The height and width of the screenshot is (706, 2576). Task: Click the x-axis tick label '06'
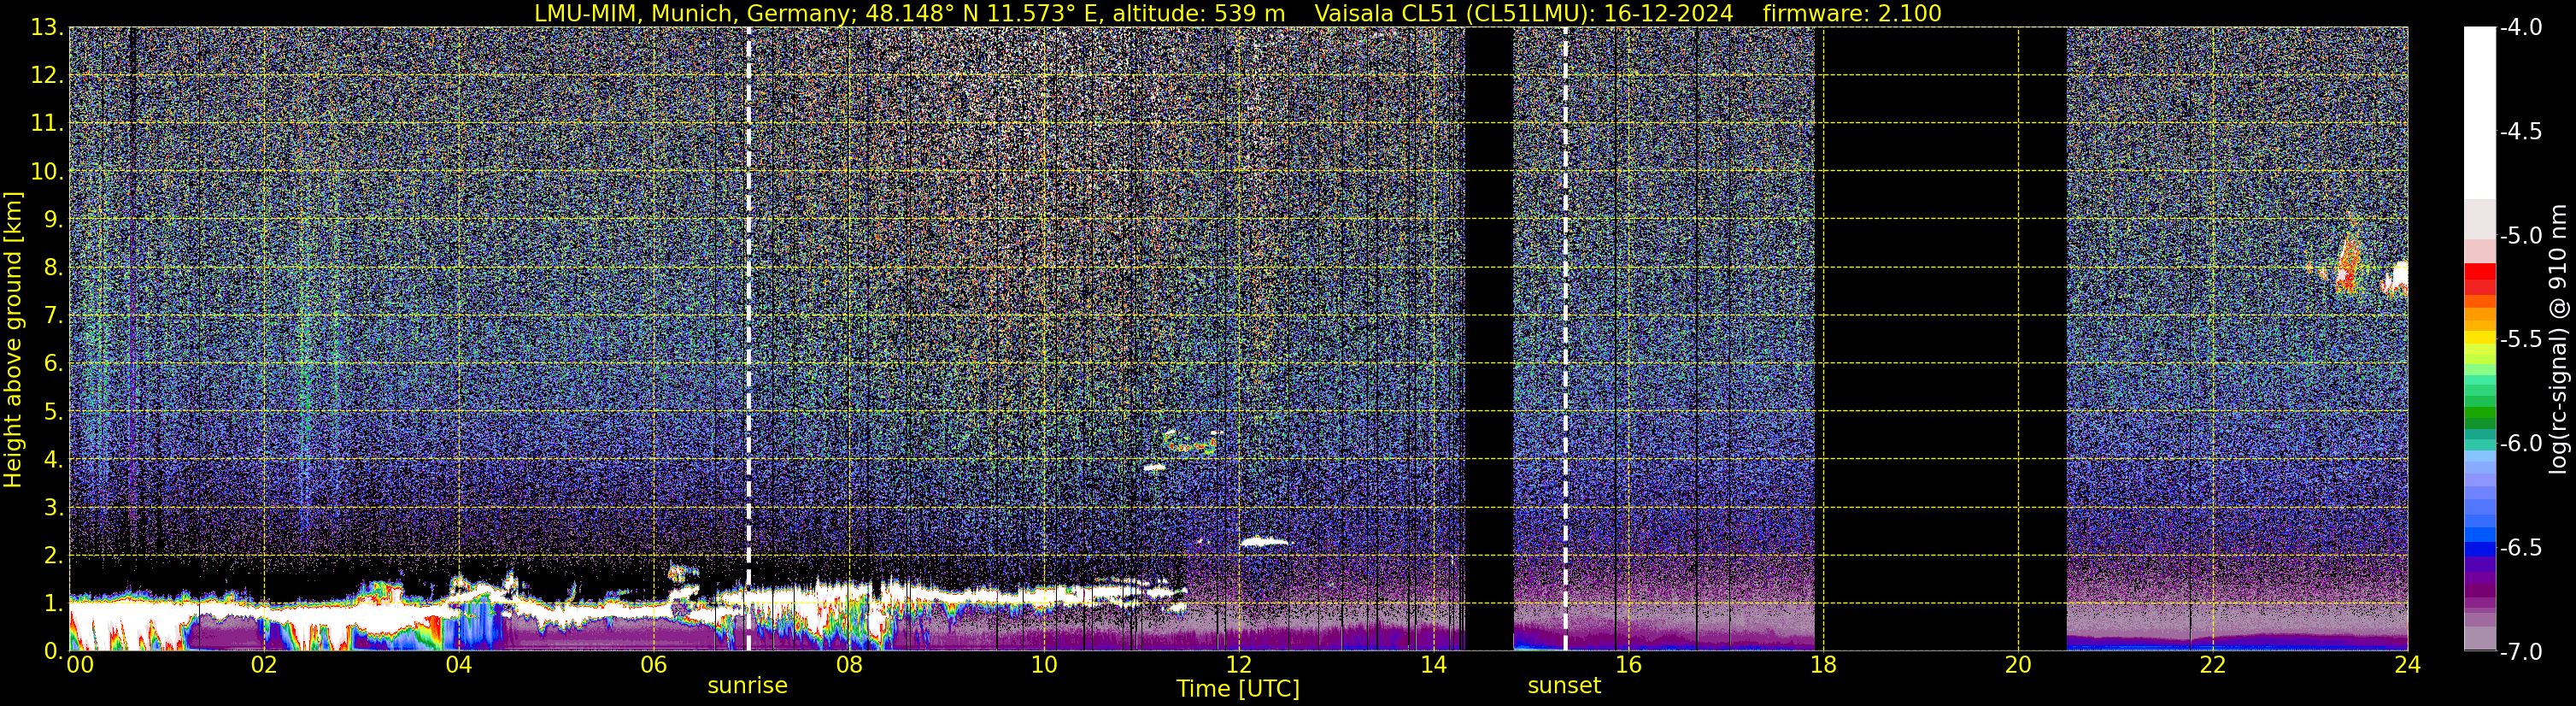pos(653,665)
